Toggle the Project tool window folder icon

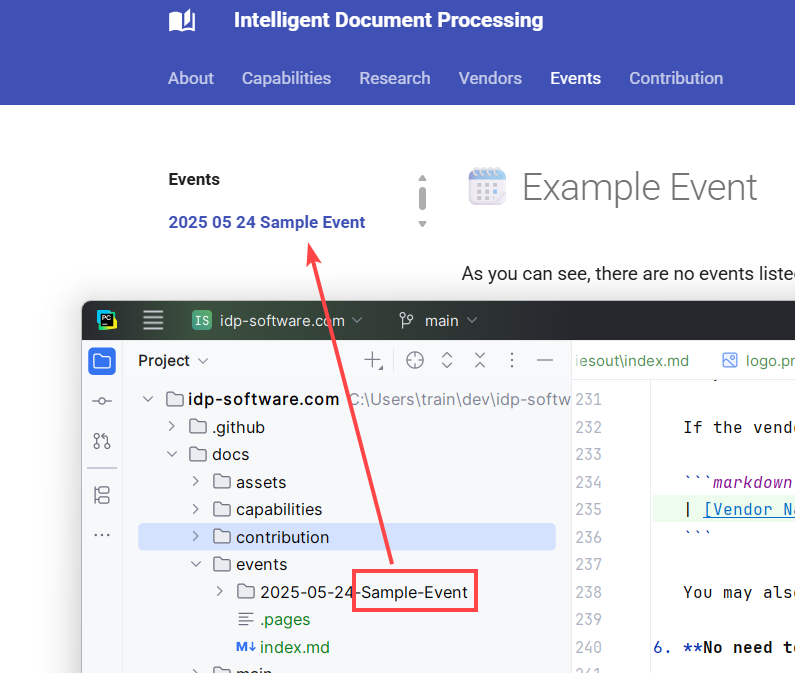[102, 361]
